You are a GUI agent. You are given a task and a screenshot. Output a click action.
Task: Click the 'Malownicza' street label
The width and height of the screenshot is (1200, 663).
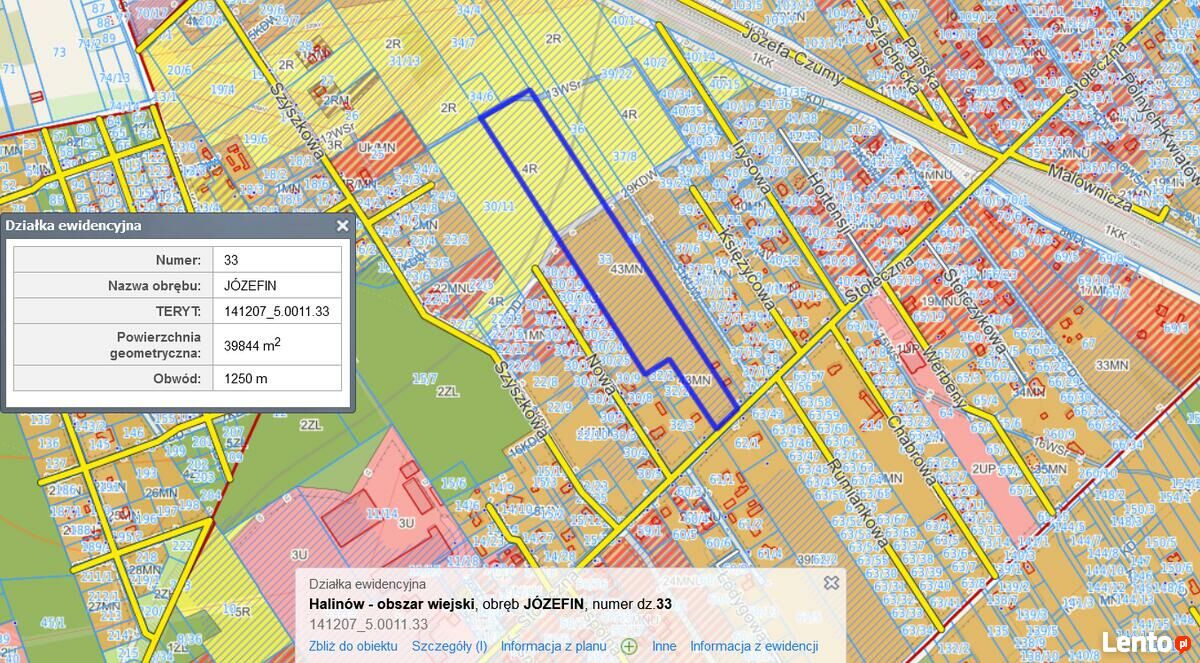click(1092, 187)
